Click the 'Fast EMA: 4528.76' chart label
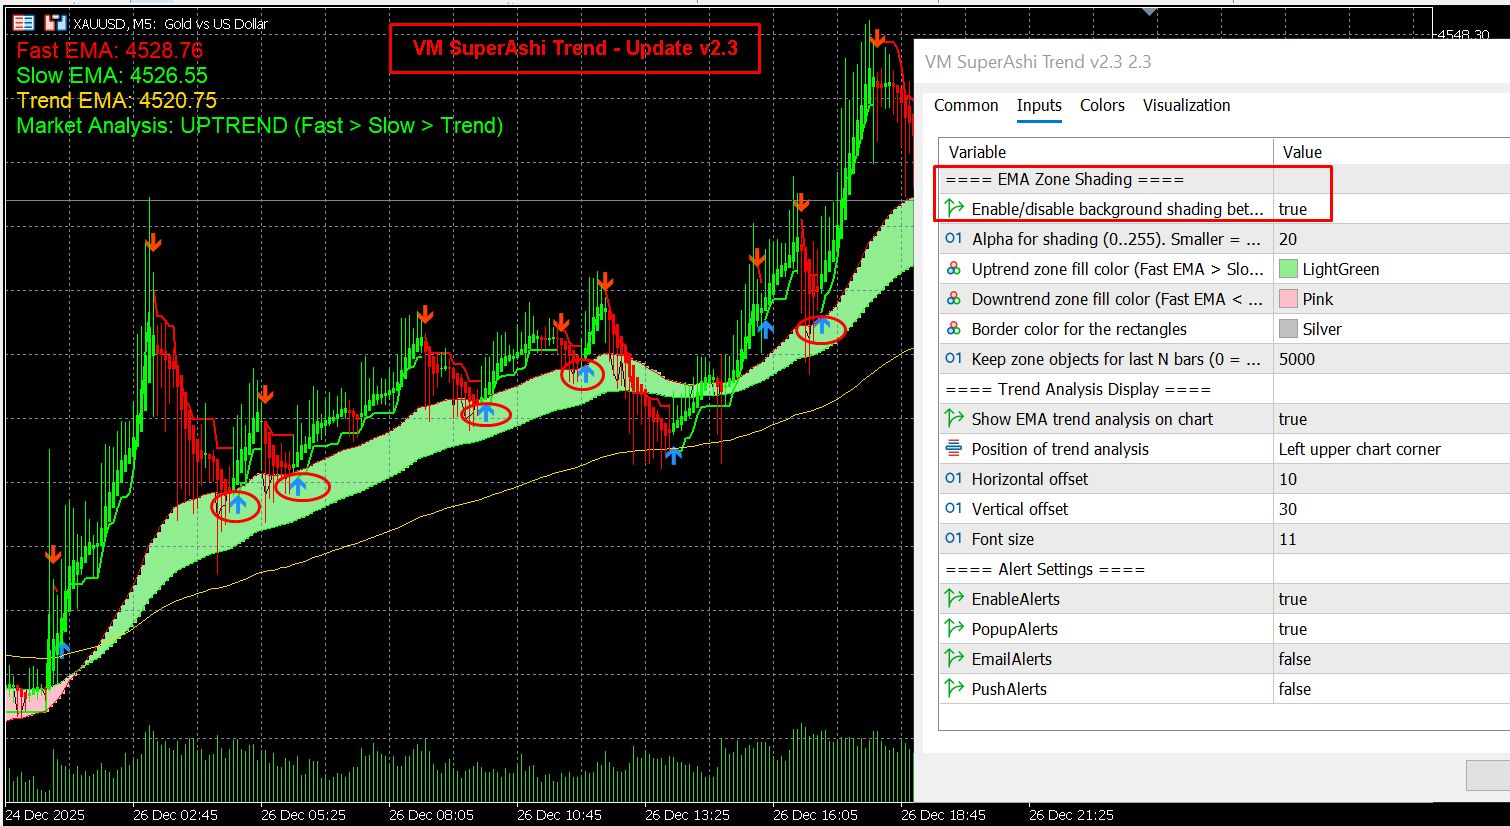The height and width of the screenshot is (826, 1510). pyautogui.click(x=110, y=50)
